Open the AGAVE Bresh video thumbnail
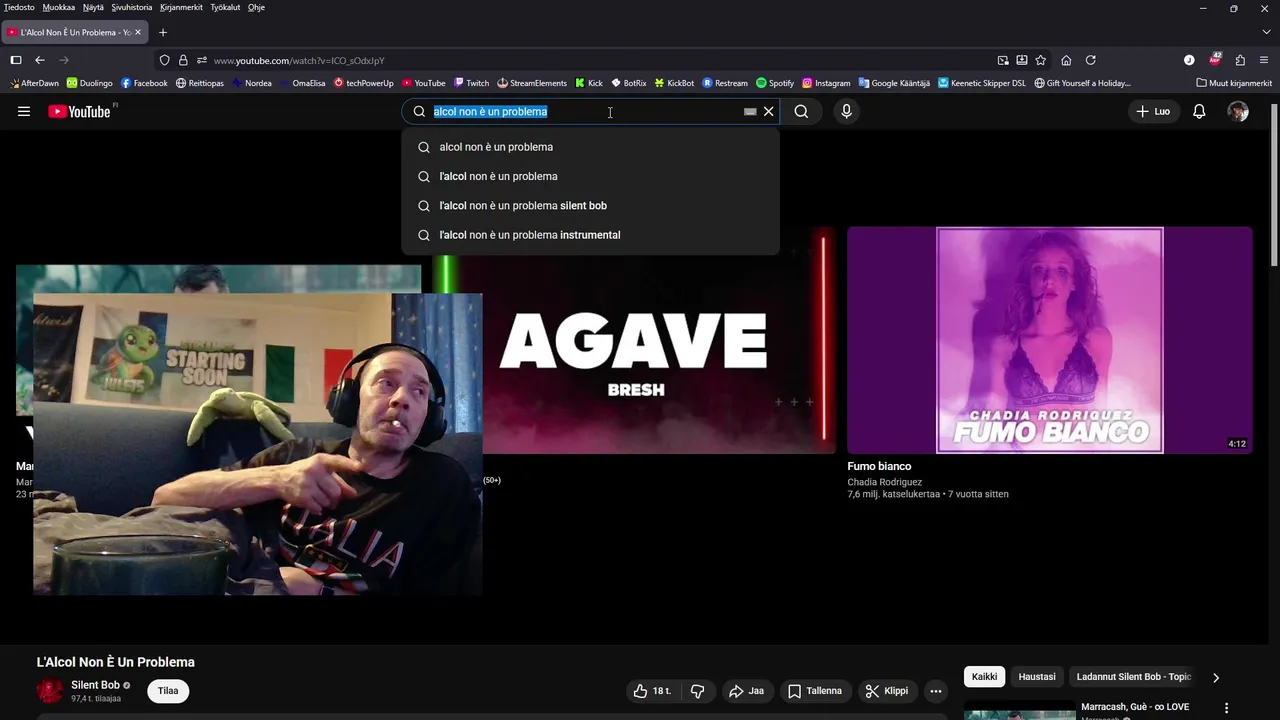 click(x=635, y=340)
